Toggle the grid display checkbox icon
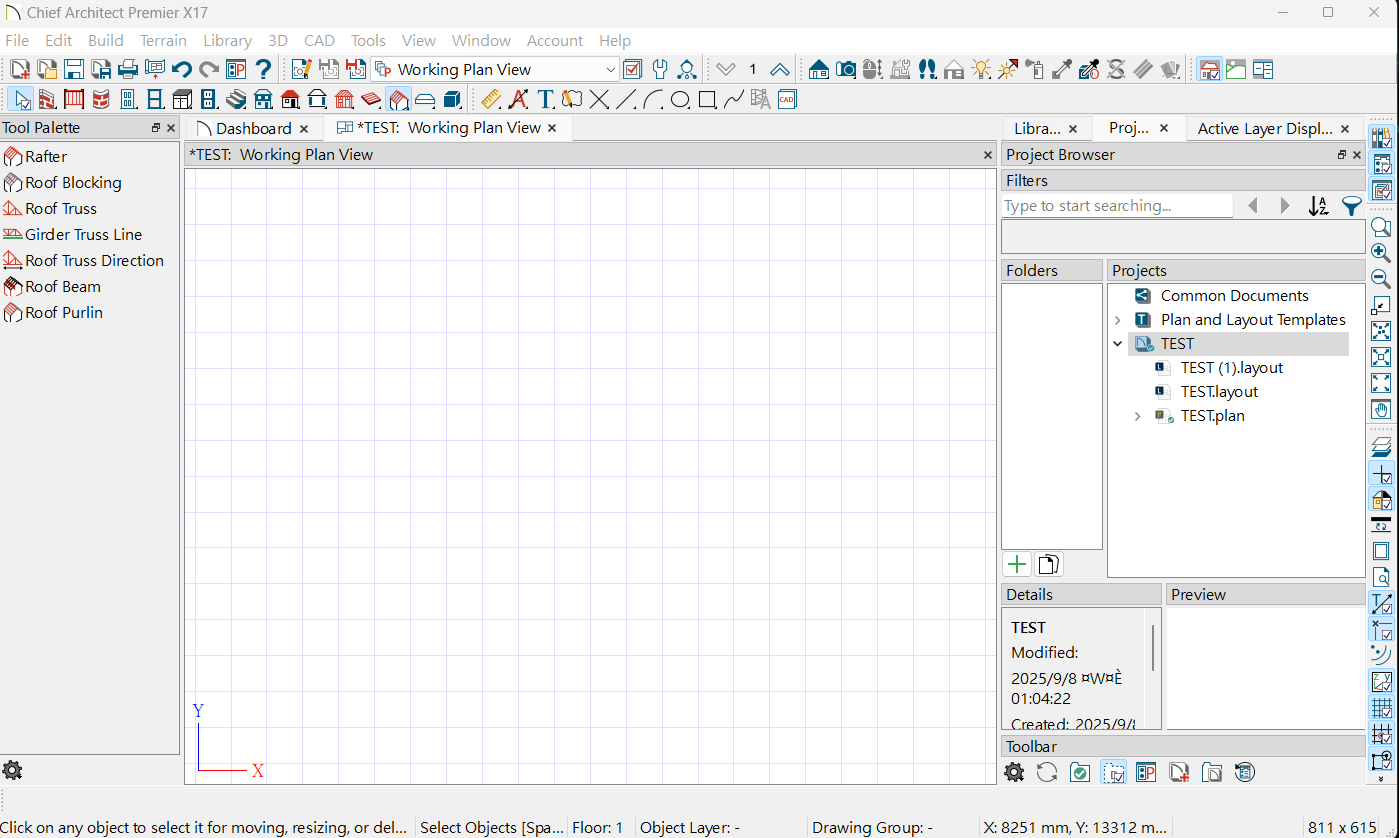 [x=1381, y=708]
